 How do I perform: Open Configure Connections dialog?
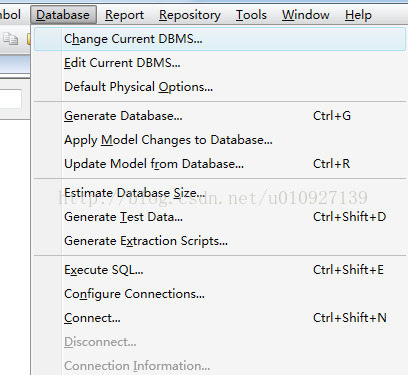point(220,294)
